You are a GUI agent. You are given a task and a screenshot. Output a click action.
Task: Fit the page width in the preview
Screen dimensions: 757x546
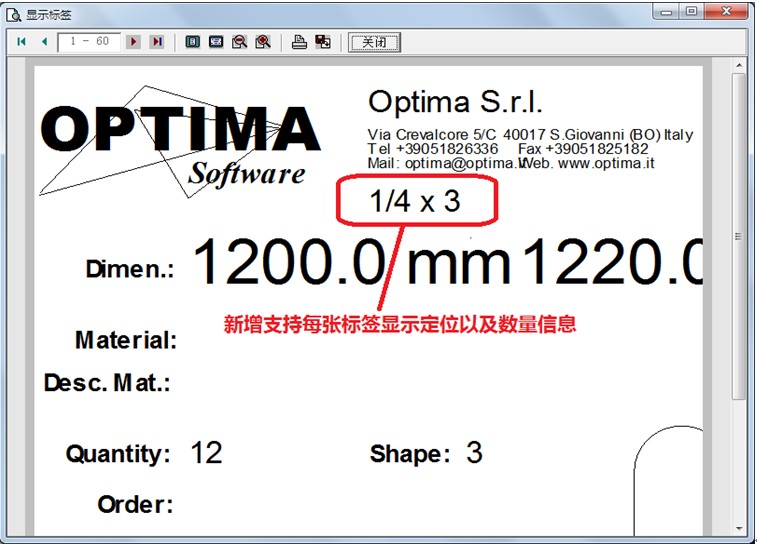point(216,42)
